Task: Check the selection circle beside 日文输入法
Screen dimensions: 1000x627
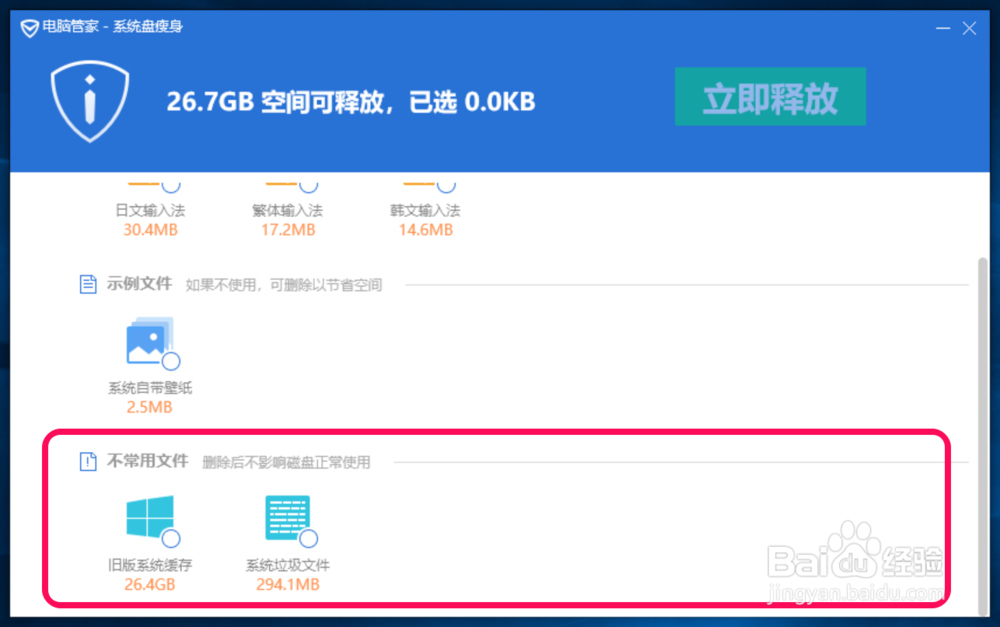Action: pos(172,183)
